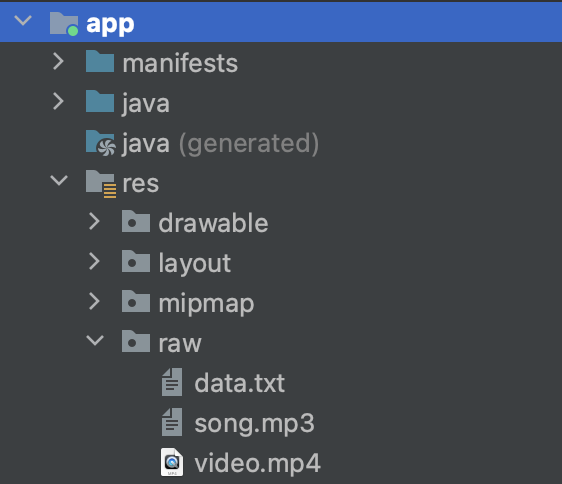
Task: Click the song.mp3 file icon
Action: 172,422
